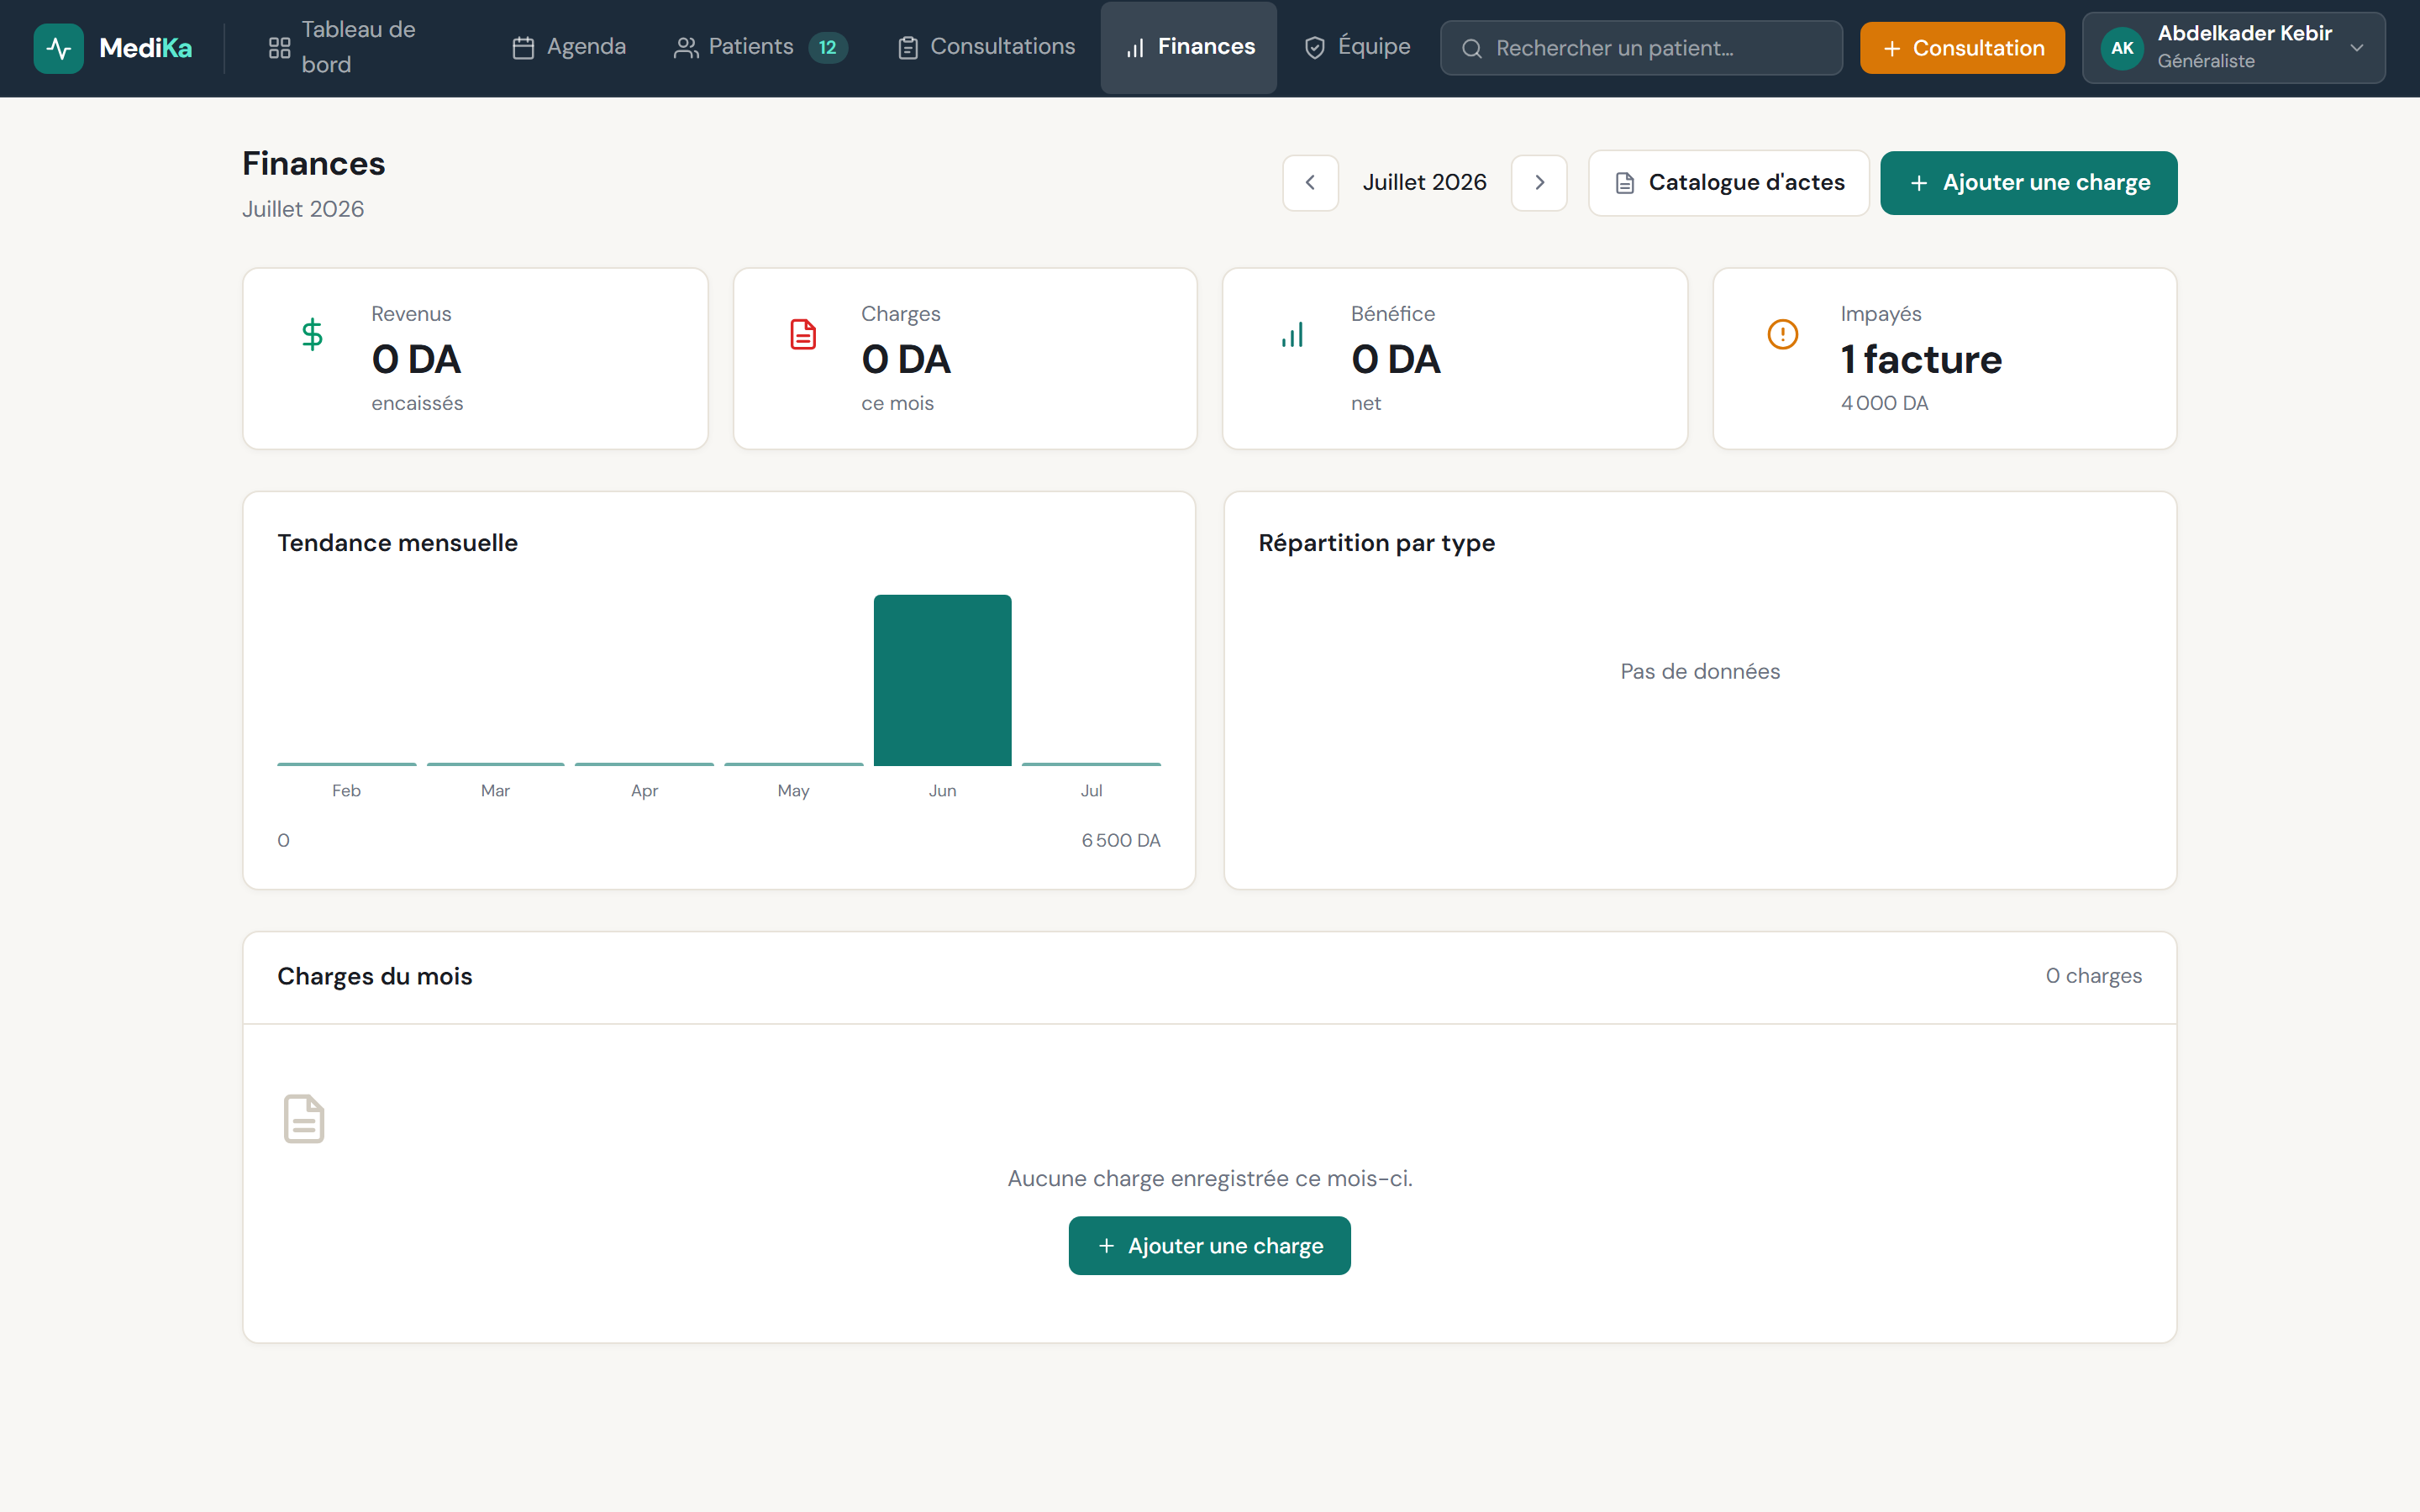2420x1512 pixels.
Task: Click the red Charges document icon
Action: point(802,334)
